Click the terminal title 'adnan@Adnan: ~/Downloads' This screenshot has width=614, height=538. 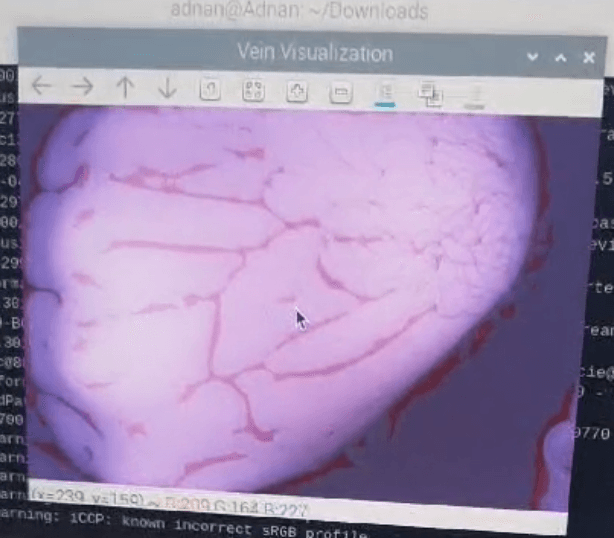[x=299, y=10]
